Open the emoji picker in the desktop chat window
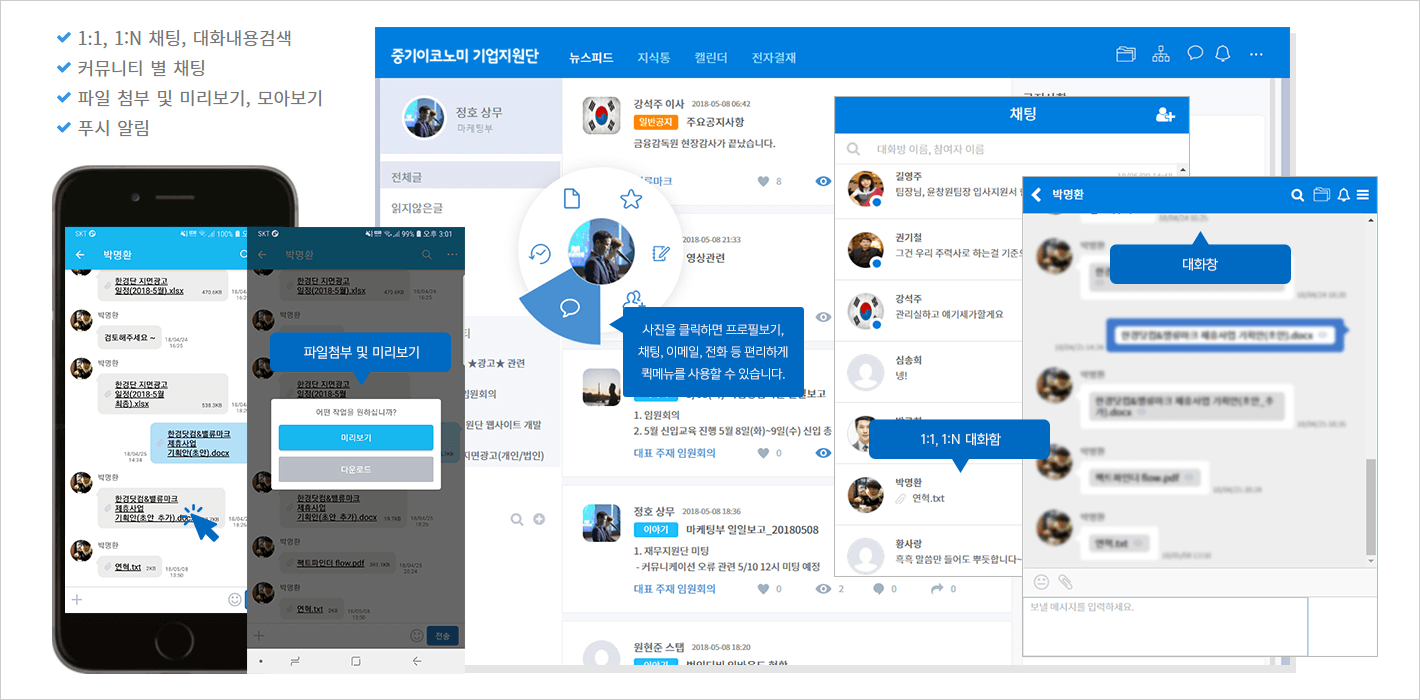Viewport: 1420px width, 700px height. (1041, 581)
